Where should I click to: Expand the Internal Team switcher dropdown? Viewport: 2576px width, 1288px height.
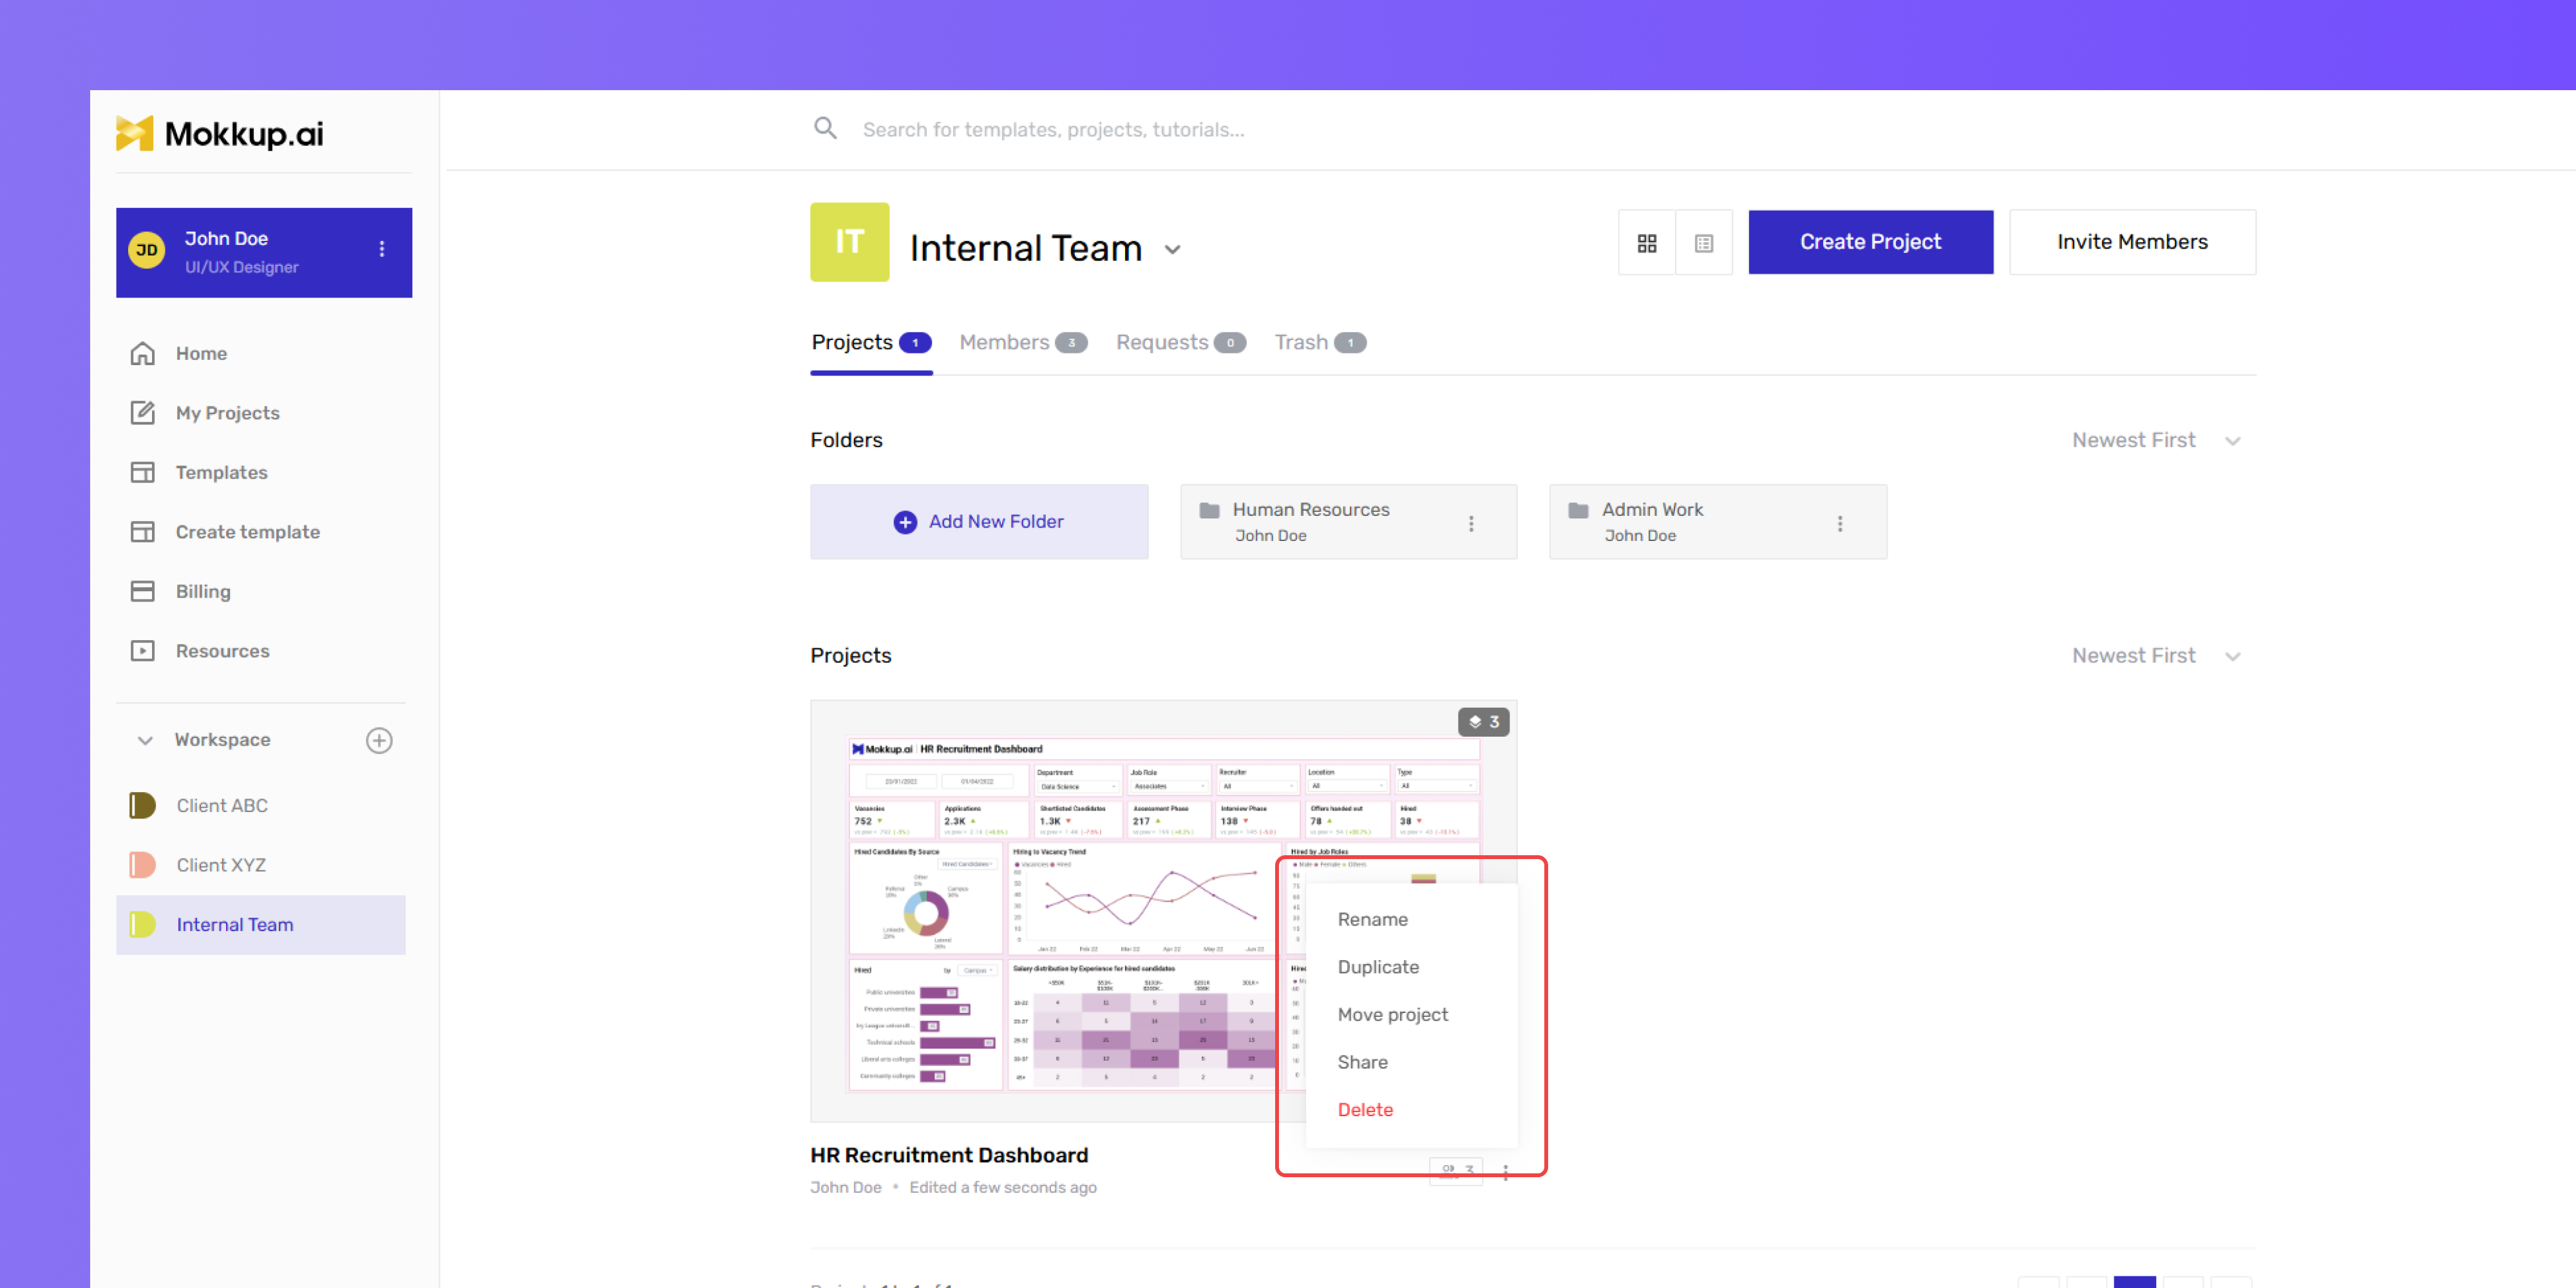point(1173,249)
